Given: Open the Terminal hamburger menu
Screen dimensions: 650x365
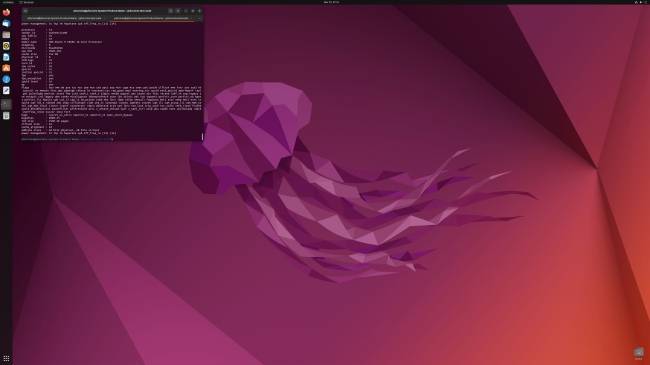Looking at the screenshot, I should (178, 11).
